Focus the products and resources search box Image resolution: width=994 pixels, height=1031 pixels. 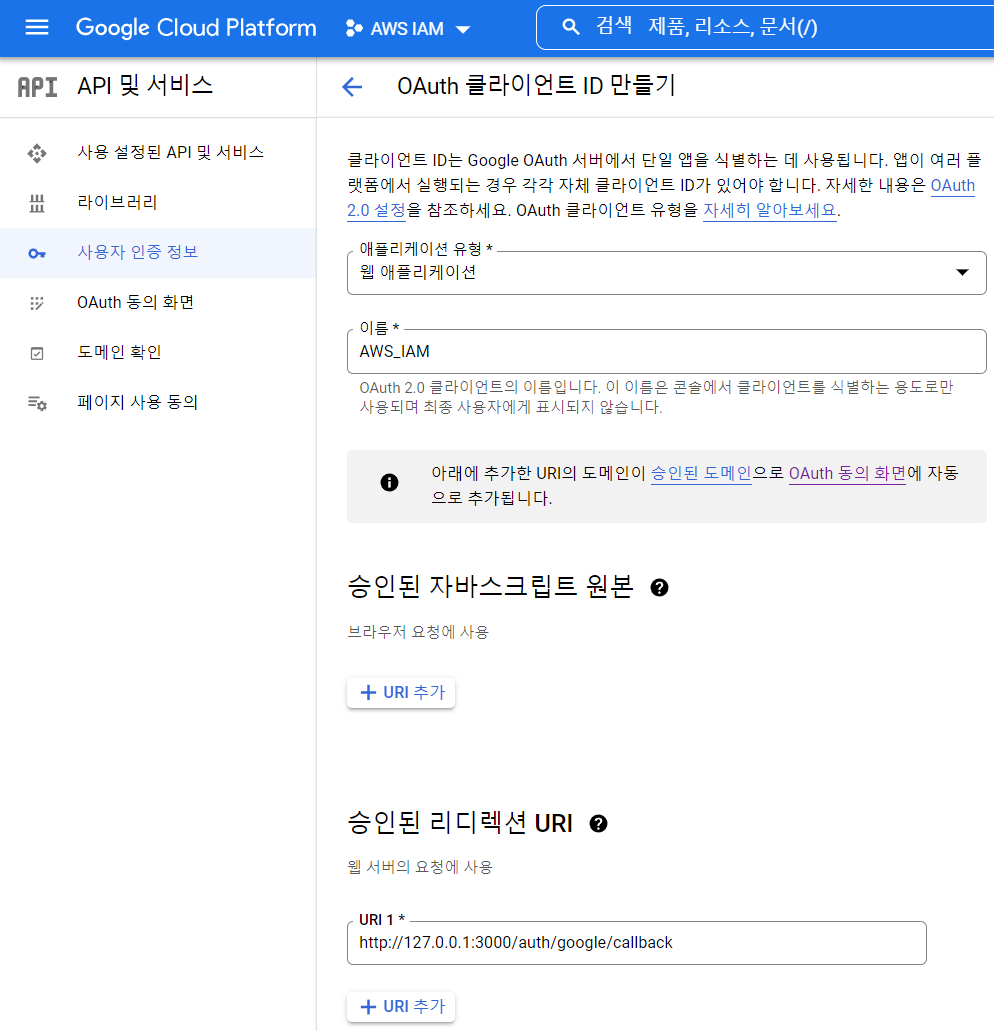pyautogui.click(x=765, y=27)
